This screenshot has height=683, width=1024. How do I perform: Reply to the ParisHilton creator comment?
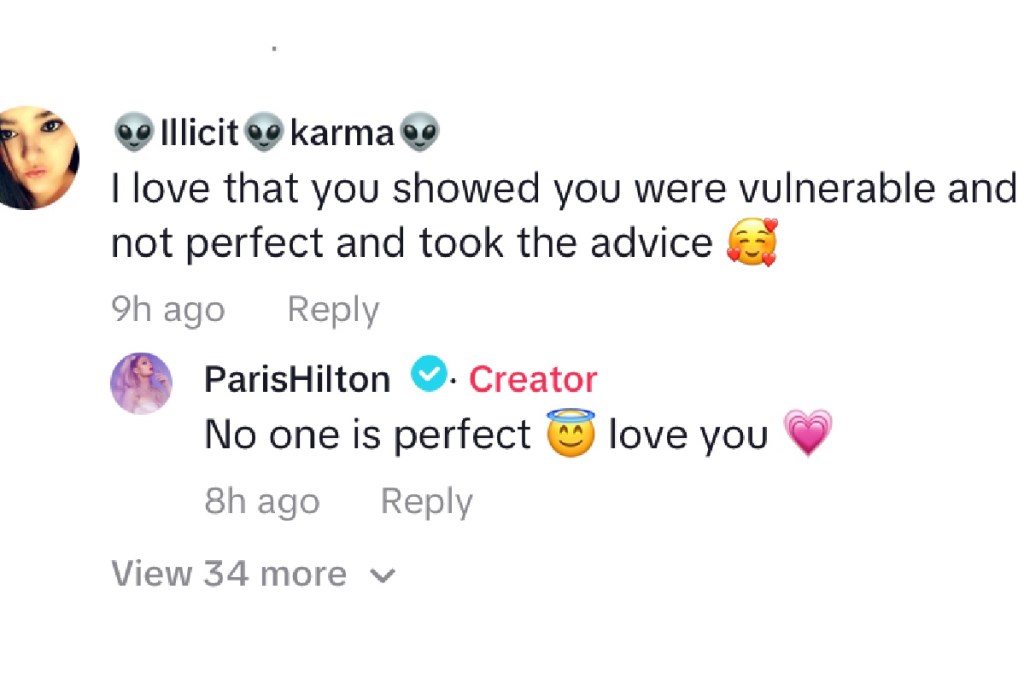click(x=427, y=501)
